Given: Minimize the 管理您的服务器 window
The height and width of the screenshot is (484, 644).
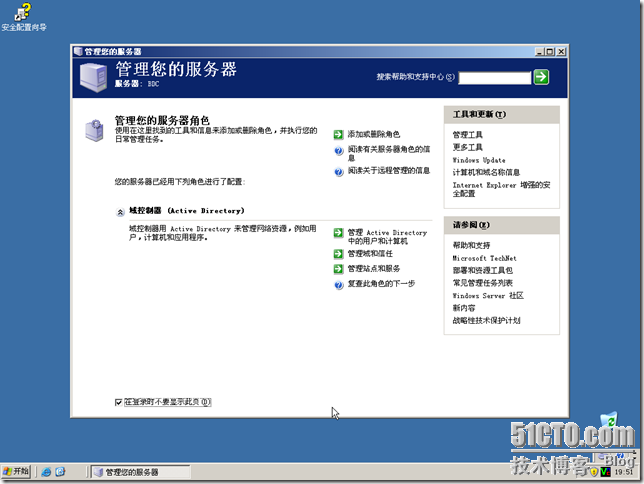Looking at the screenshot, I should coord(540,52).
